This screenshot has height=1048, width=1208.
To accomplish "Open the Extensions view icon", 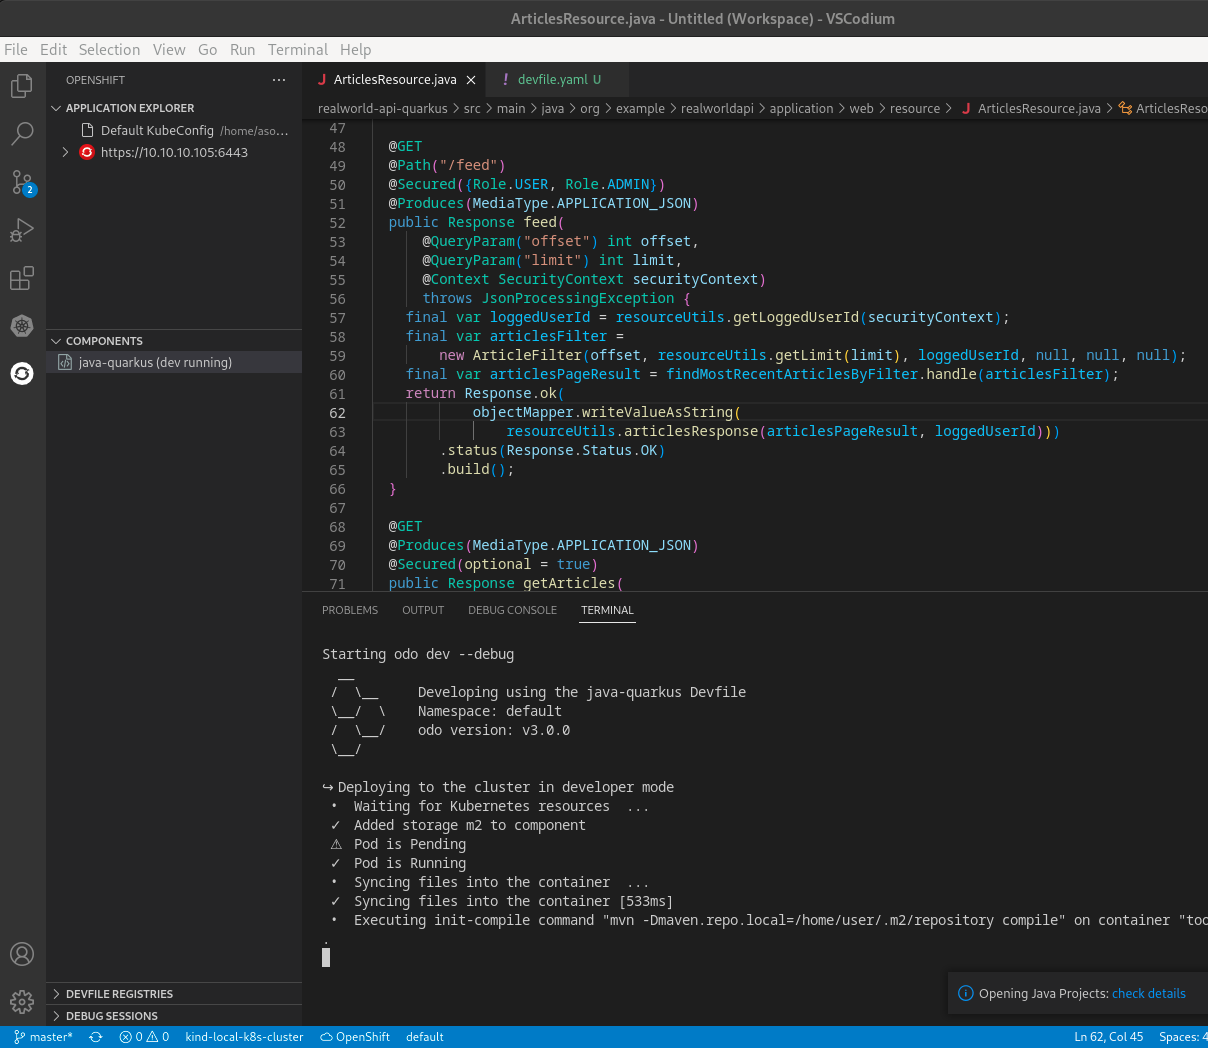I will coord(22,278).
